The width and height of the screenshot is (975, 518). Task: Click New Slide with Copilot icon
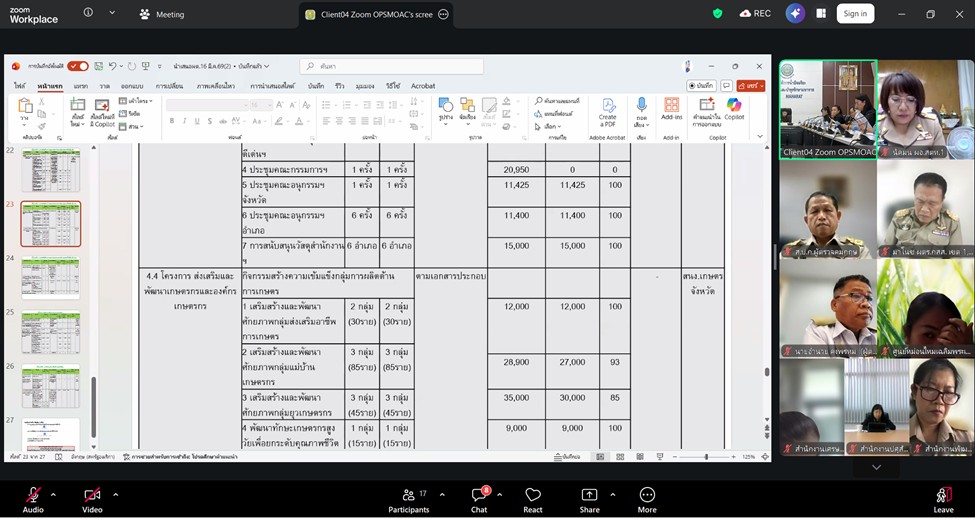(x=102, y=105)
